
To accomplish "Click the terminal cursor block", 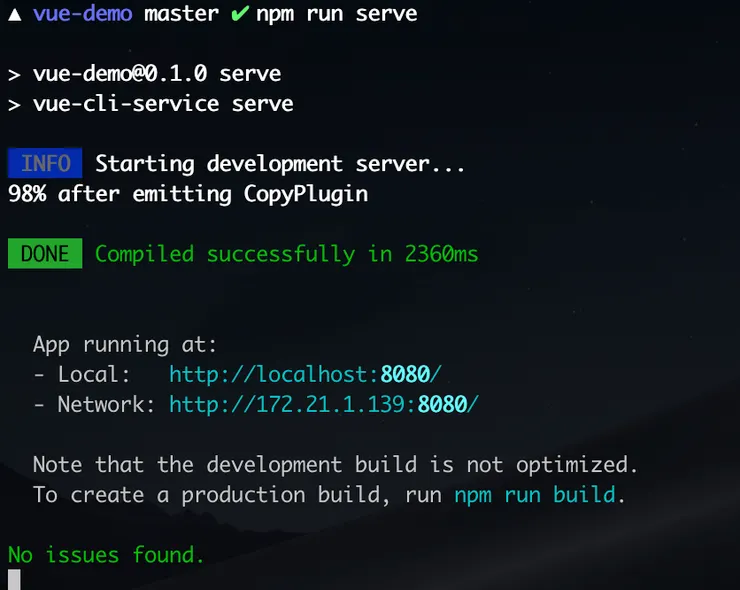I will click(14, 580).
